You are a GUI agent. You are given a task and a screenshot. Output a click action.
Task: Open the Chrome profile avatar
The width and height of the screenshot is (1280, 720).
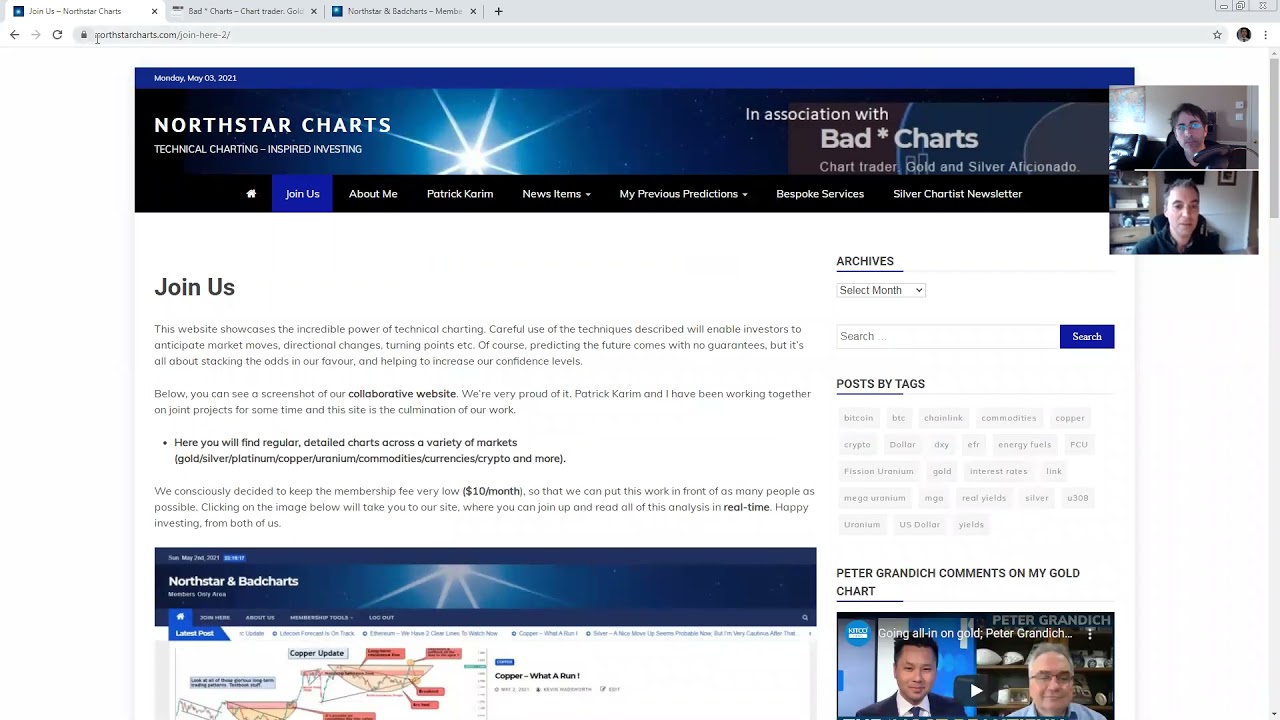point(1244,35)
